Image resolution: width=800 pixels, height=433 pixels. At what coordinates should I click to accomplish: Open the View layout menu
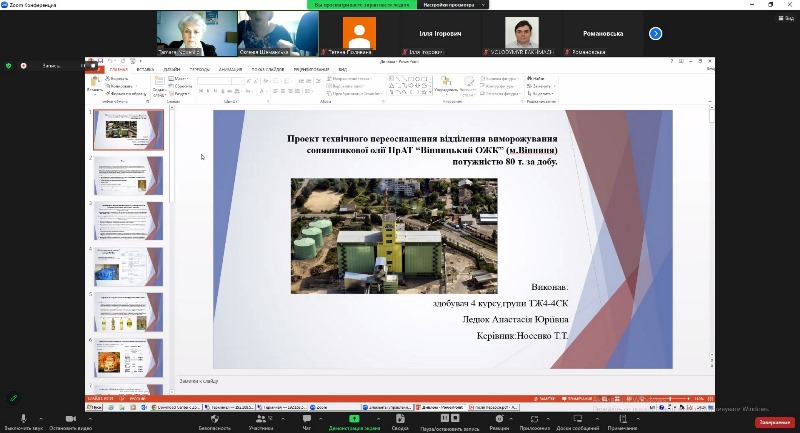[x=788, y=18]
